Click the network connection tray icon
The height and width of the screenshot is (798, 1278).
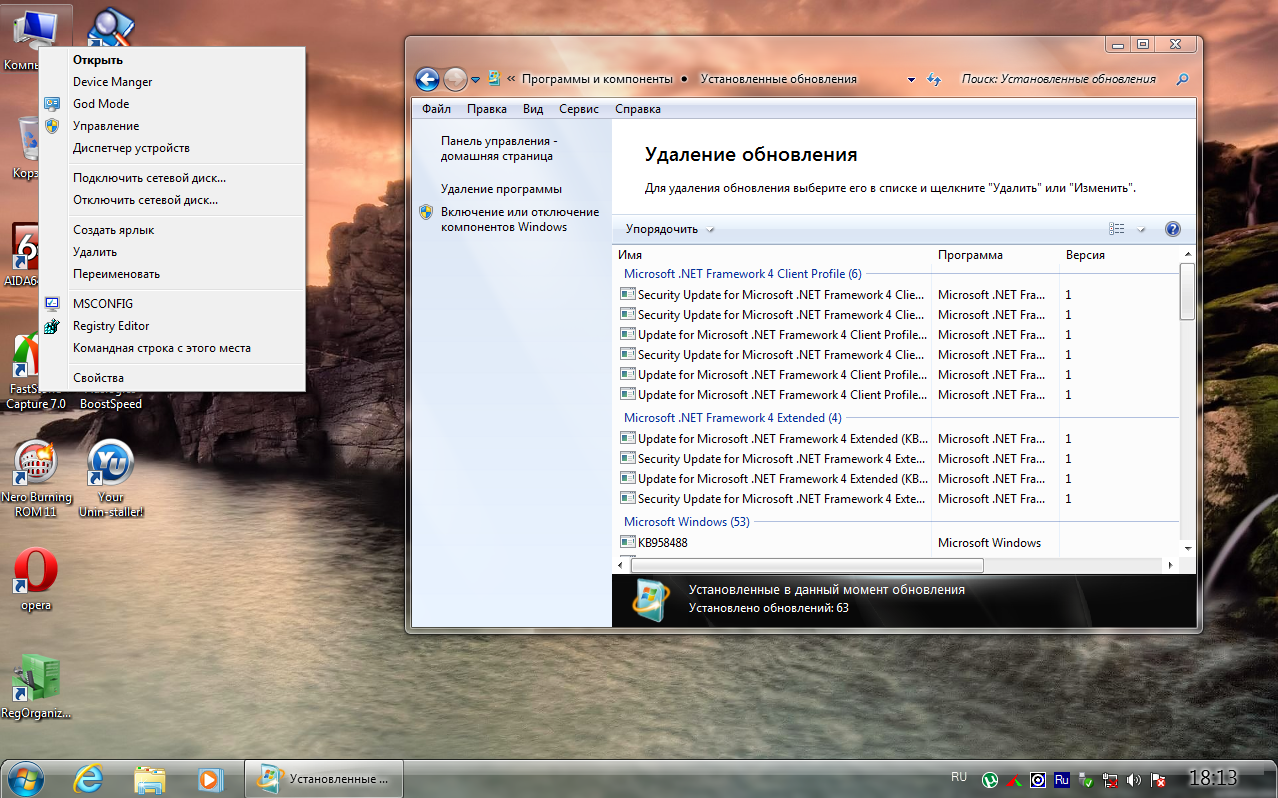[x=1110, y=779]
